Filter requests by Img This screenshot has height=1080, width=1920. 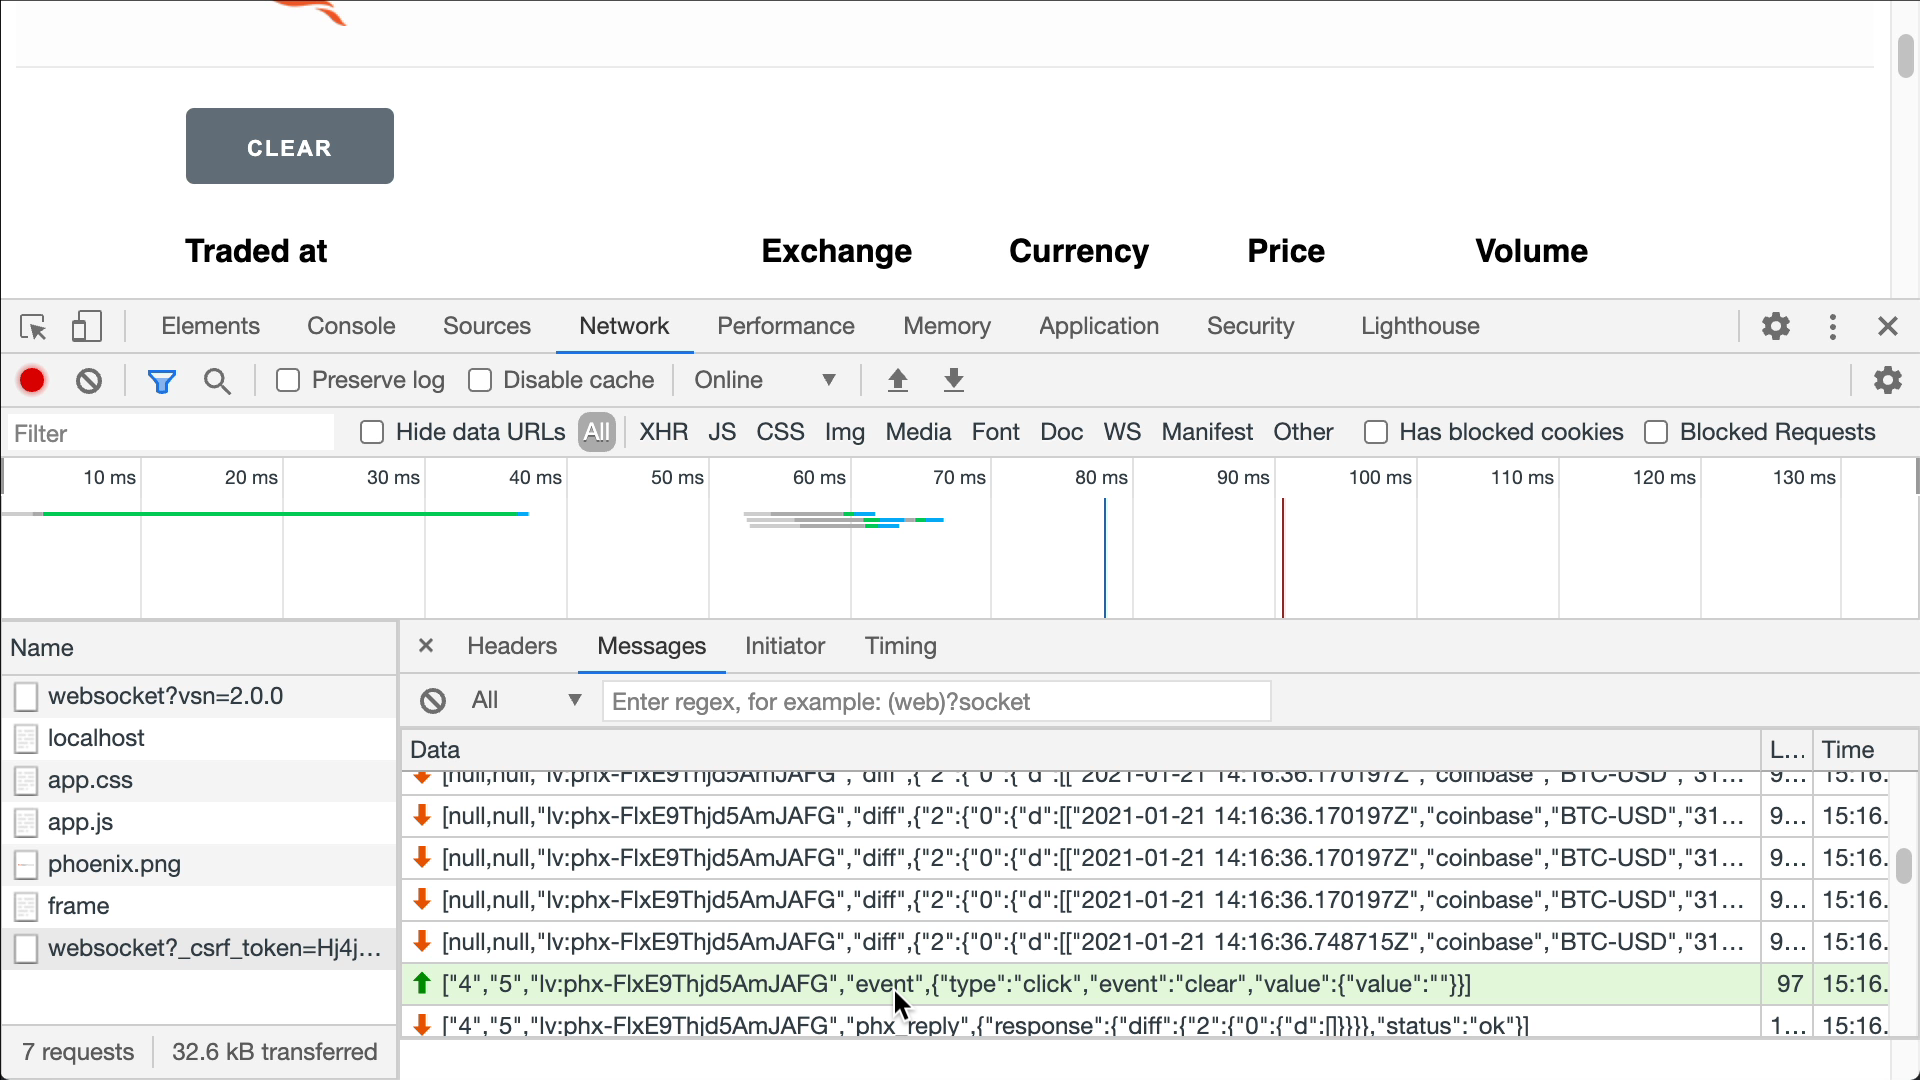tap(845, 432)
